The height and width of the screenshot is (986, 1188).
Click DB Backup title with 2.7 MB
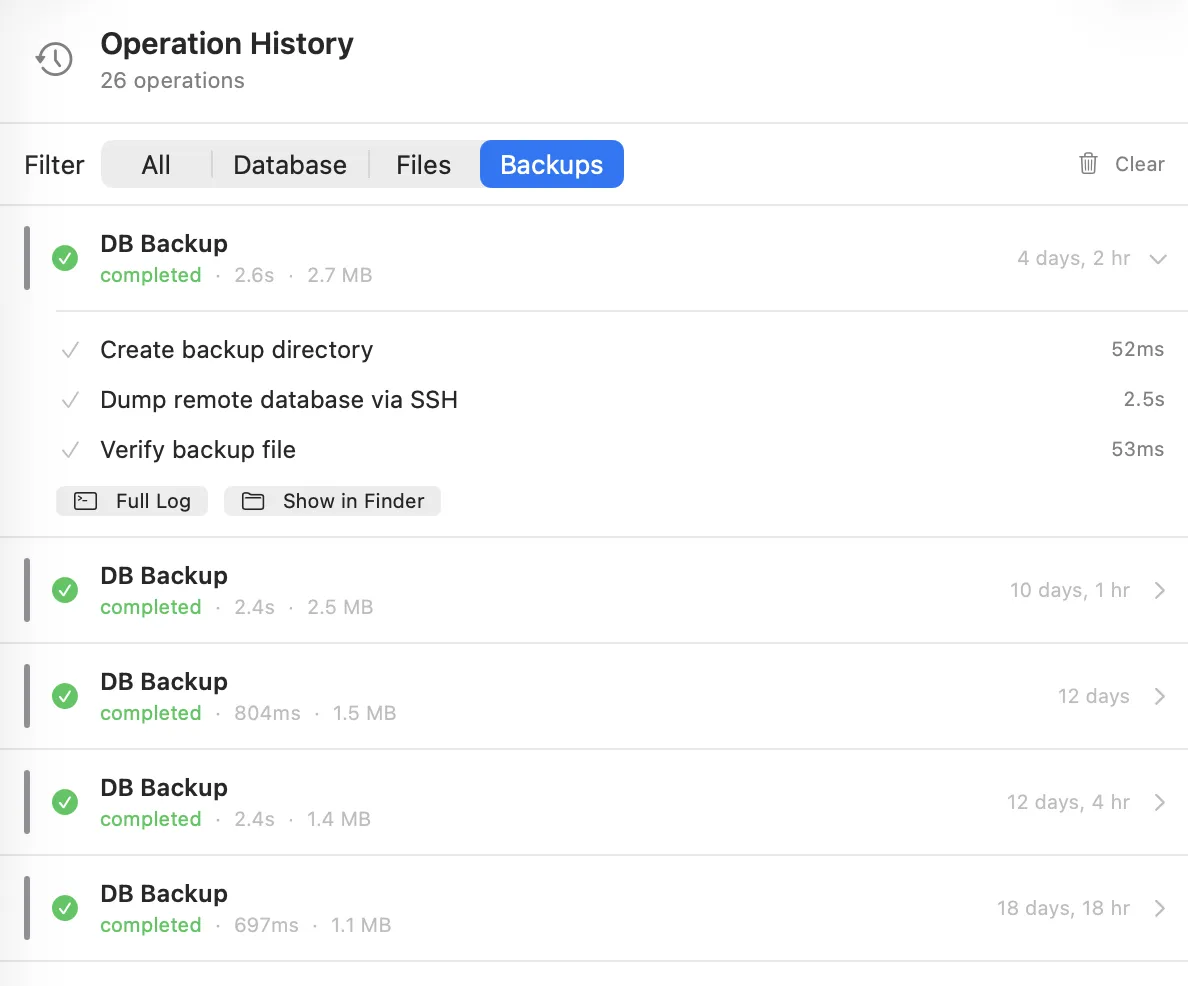[164, 243]
